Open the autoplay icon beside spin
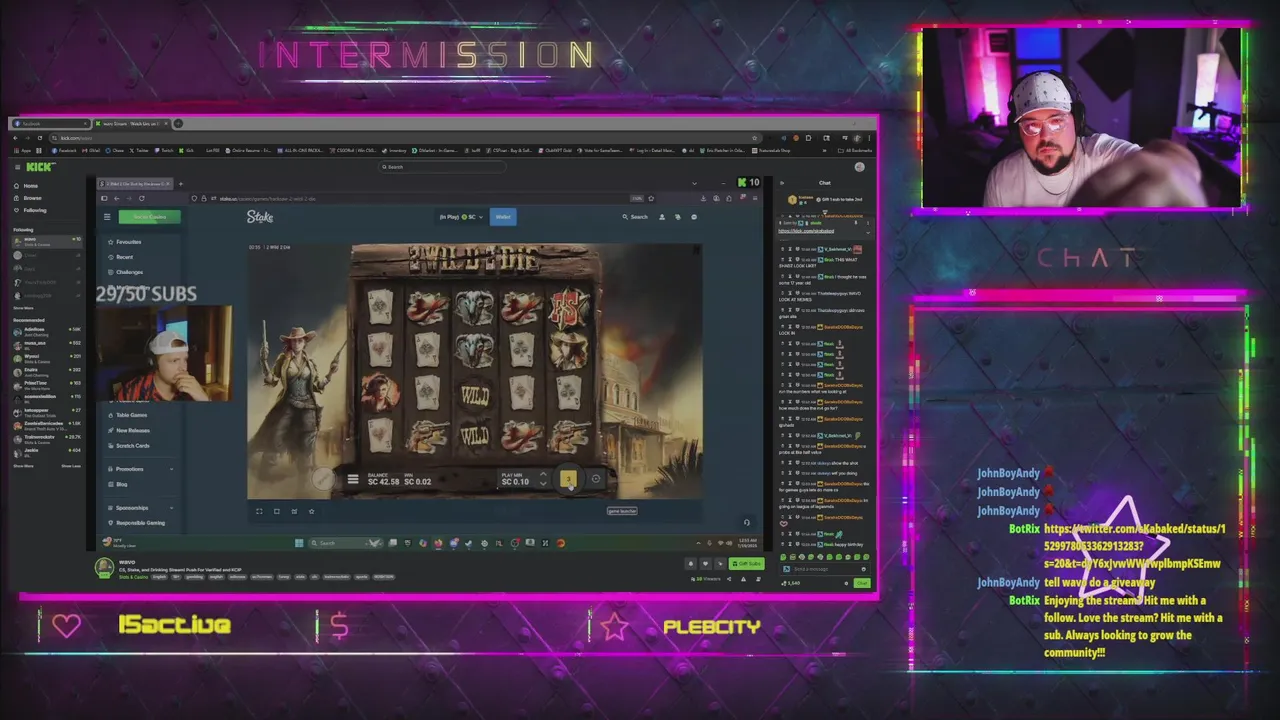This screenshot has width=1280, height=720. tap(595, 480)
